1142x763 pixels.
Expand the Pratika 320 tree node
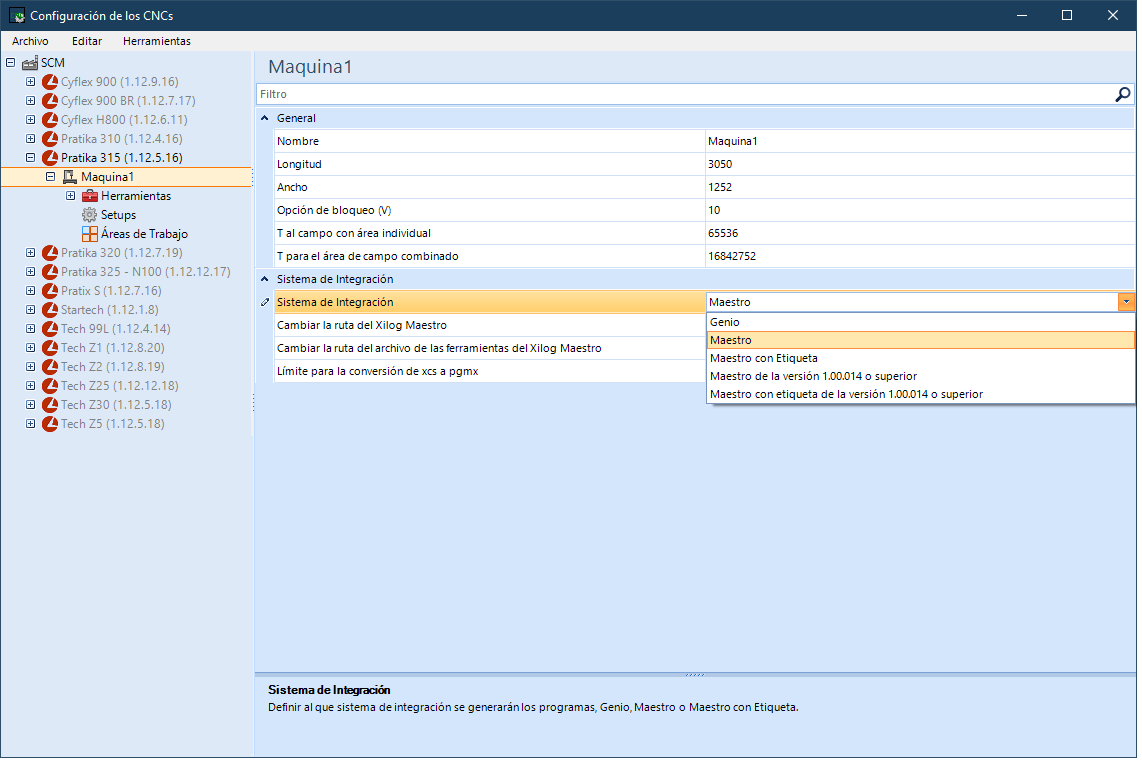pos(31,253)
